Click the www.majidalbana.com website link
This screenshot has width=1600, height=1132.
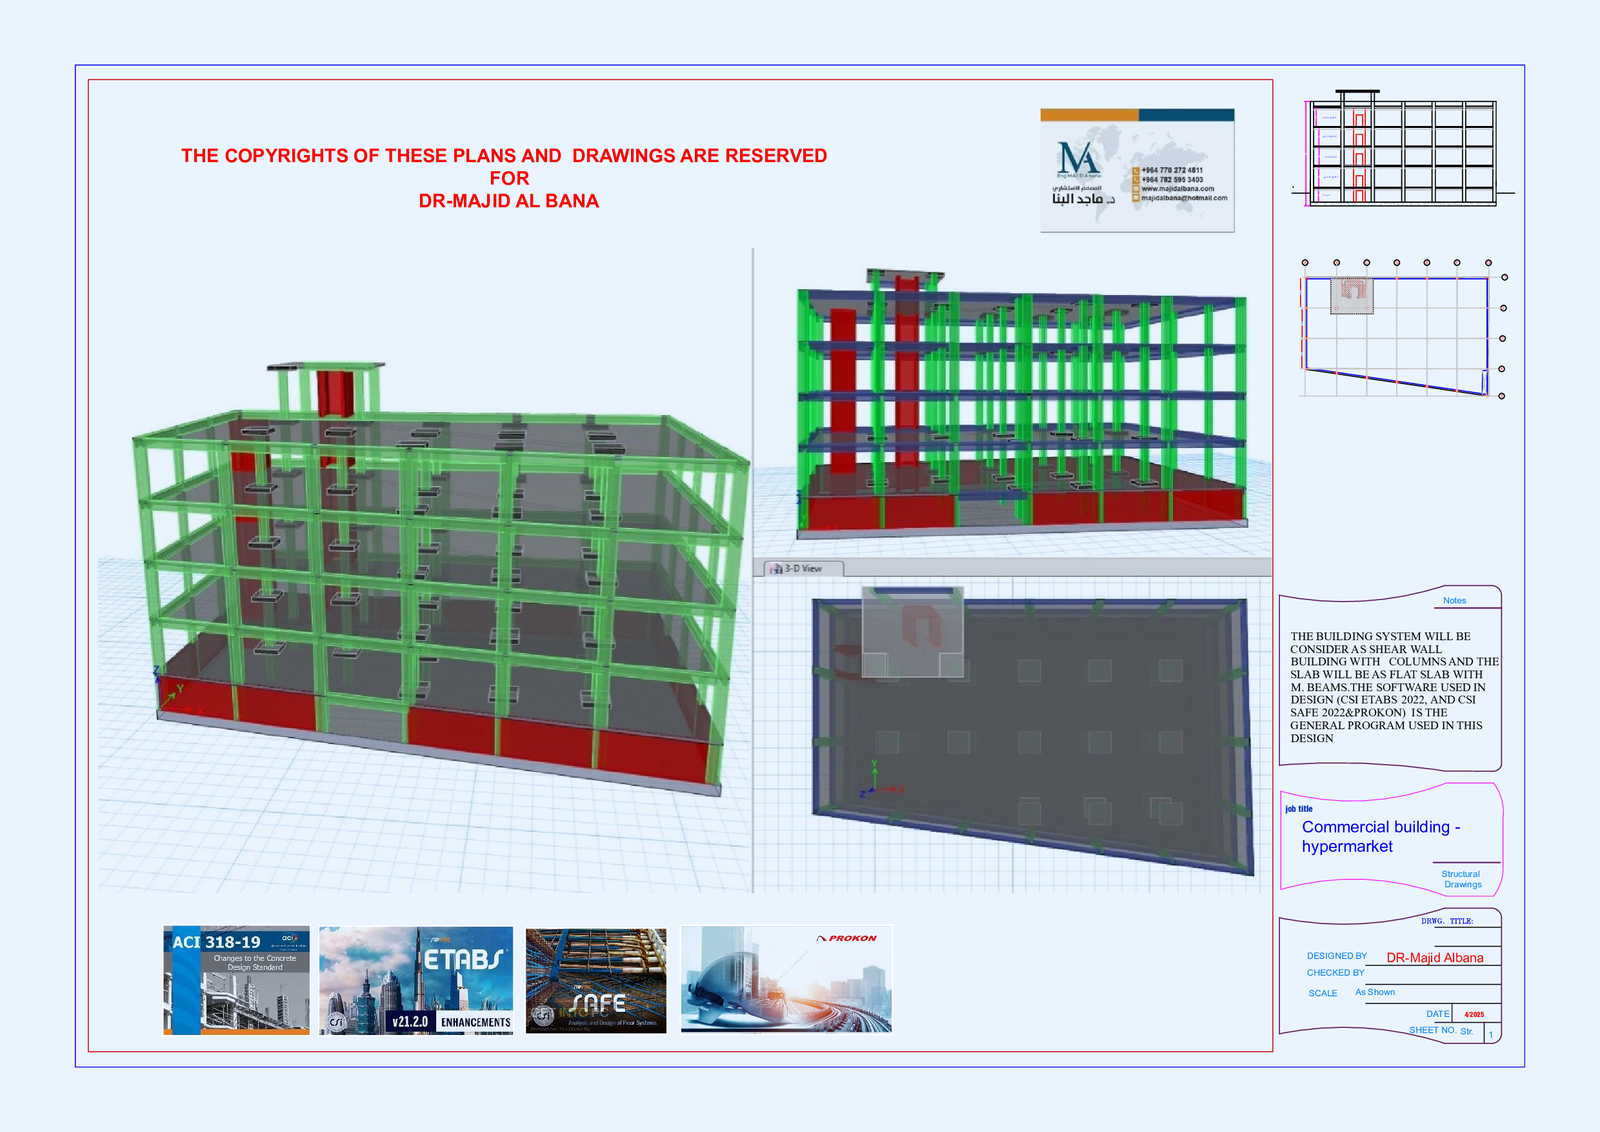pyautogui.click(x=1178, y=188)
